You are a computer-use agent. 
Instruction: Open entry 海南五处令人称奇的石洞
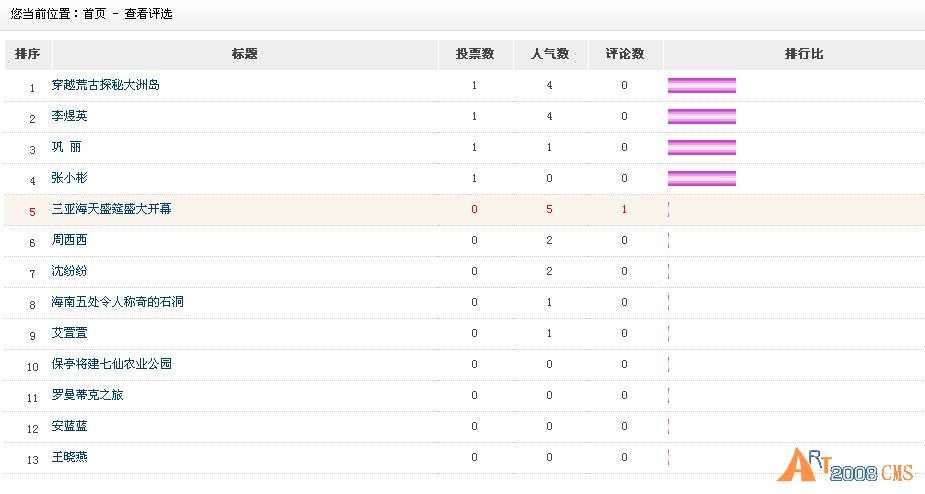click(117, 302)
